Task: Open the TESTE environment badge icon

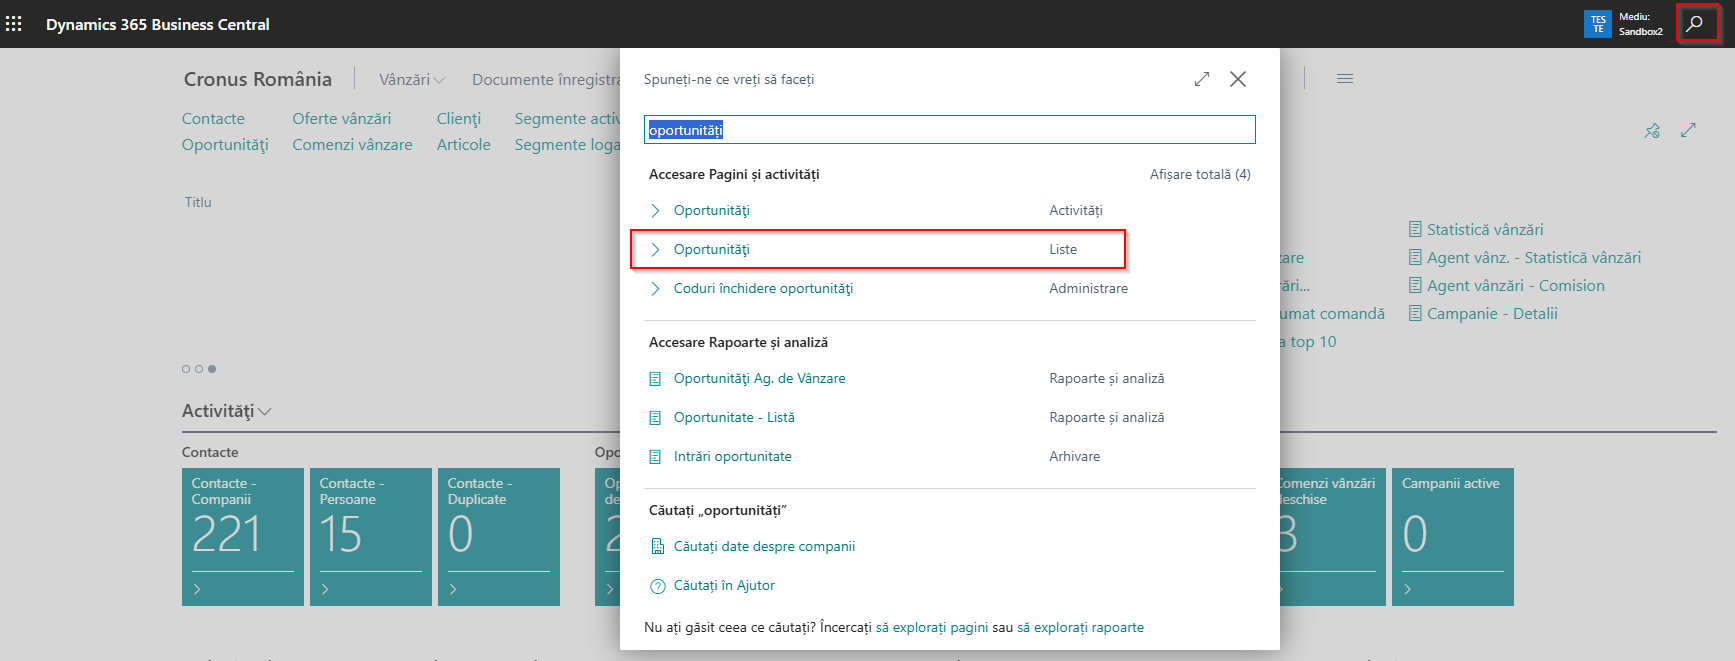Action: pos(1597,24)
